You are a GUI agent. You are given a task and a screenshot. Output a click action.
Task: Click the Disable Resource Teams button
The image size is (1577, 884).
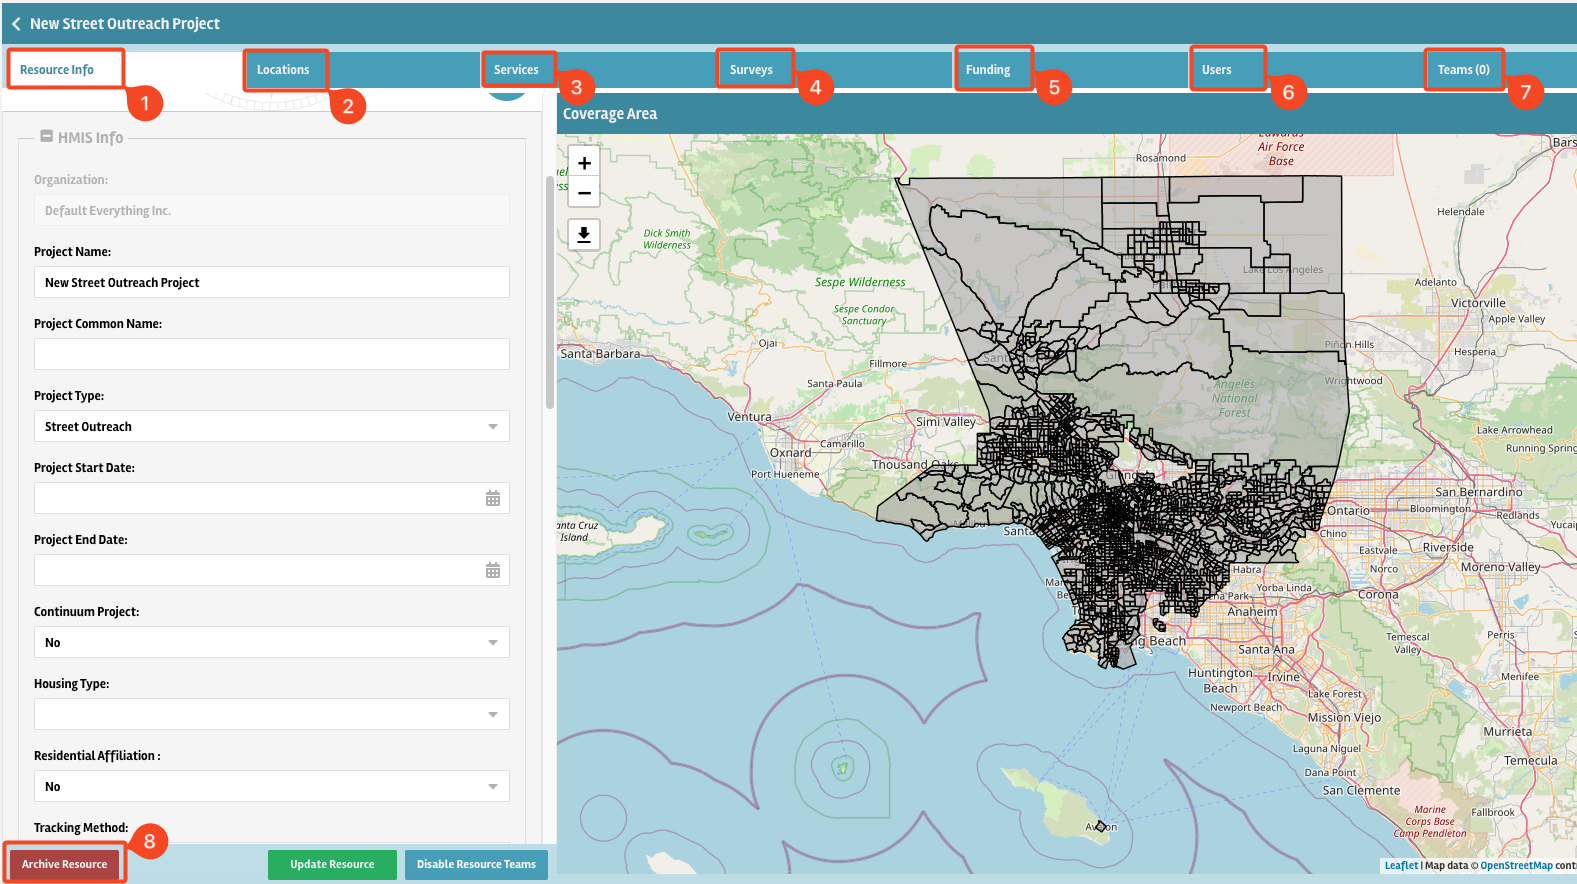(x=476, y=865)
